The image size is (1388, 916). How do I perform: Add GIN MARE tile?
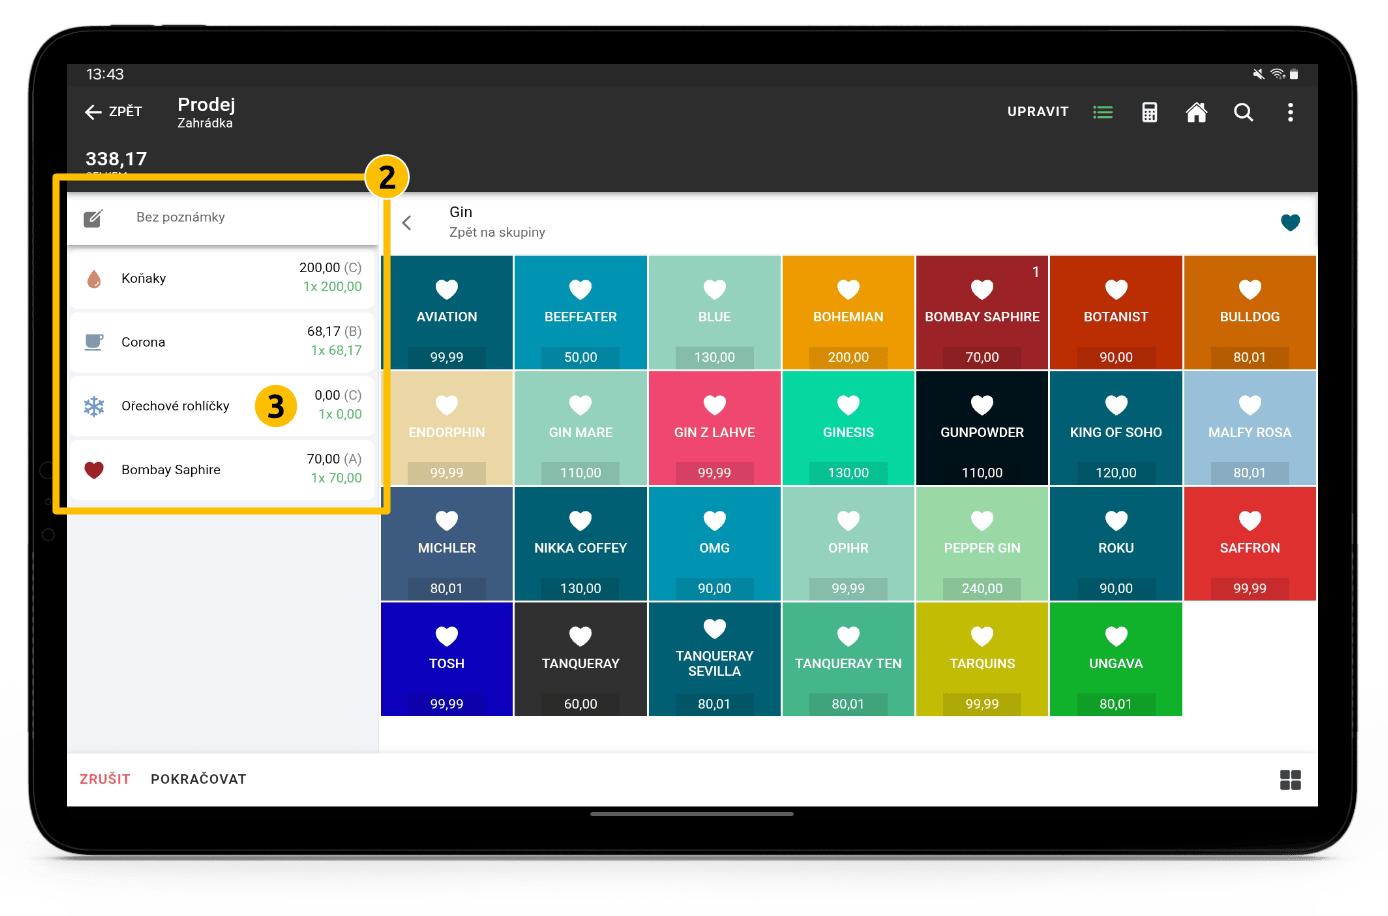tap(581, 428)
